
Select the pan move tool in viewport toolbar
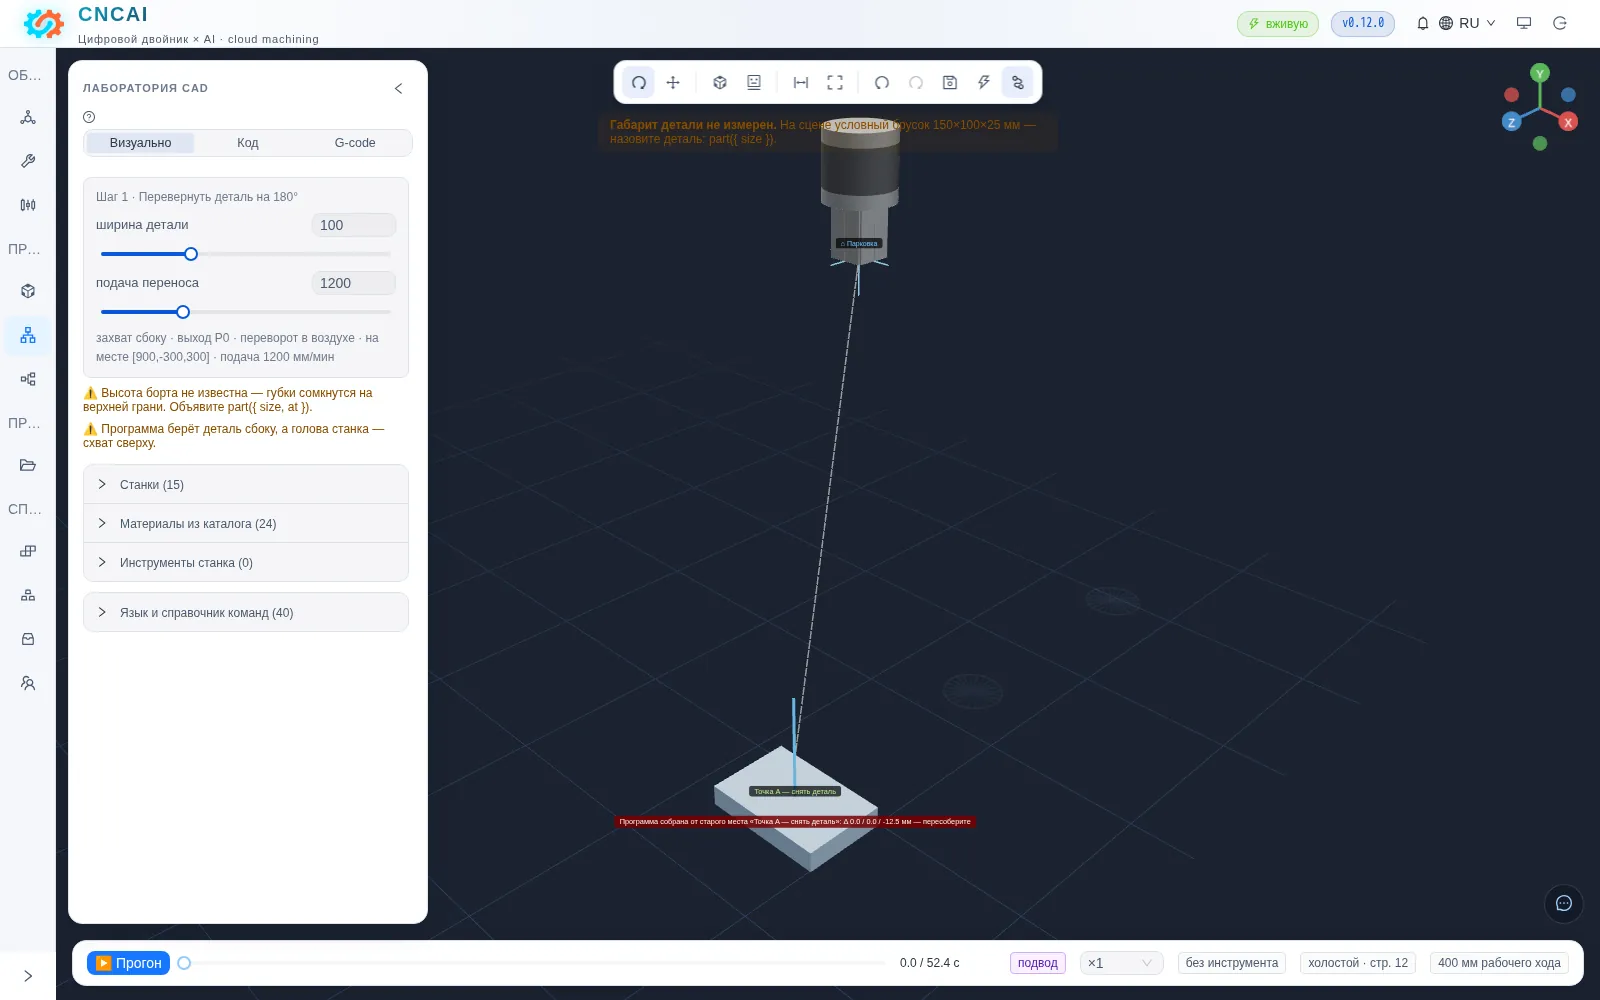[x=673, y=82]
